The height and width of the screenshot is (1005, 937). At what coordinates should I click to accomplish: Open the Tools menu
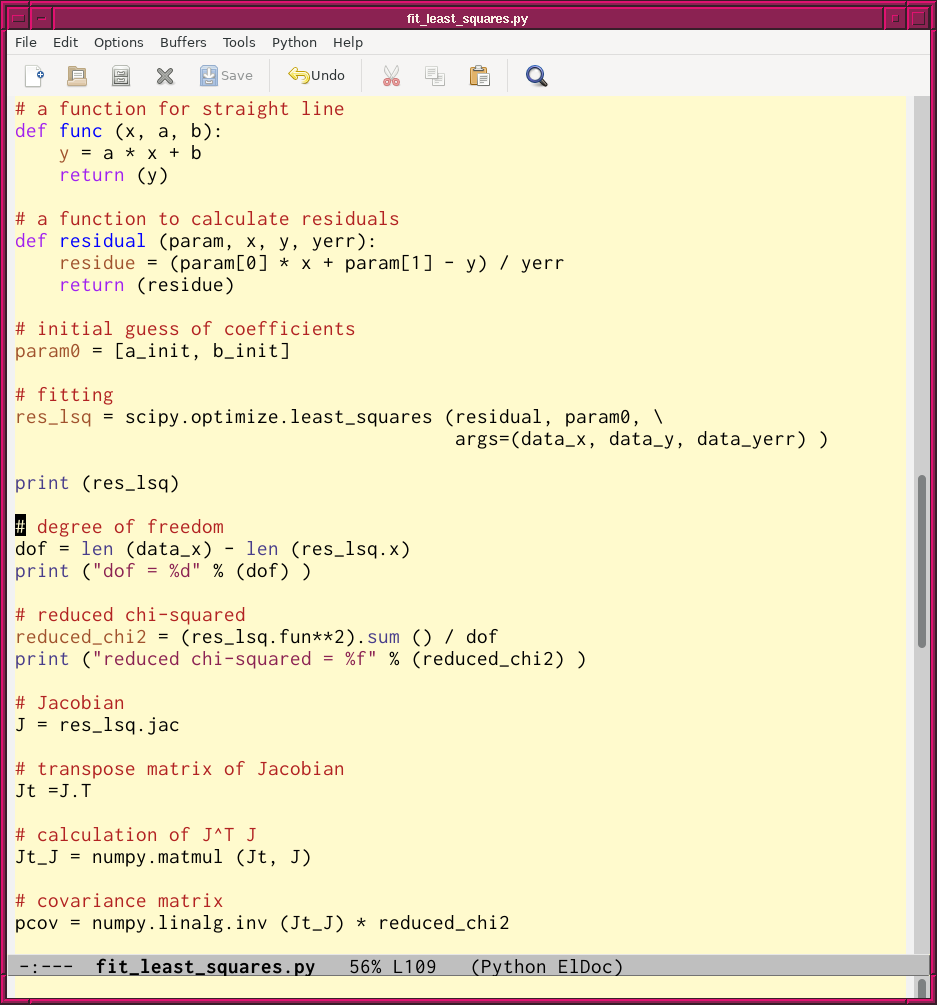pos(239,42)
